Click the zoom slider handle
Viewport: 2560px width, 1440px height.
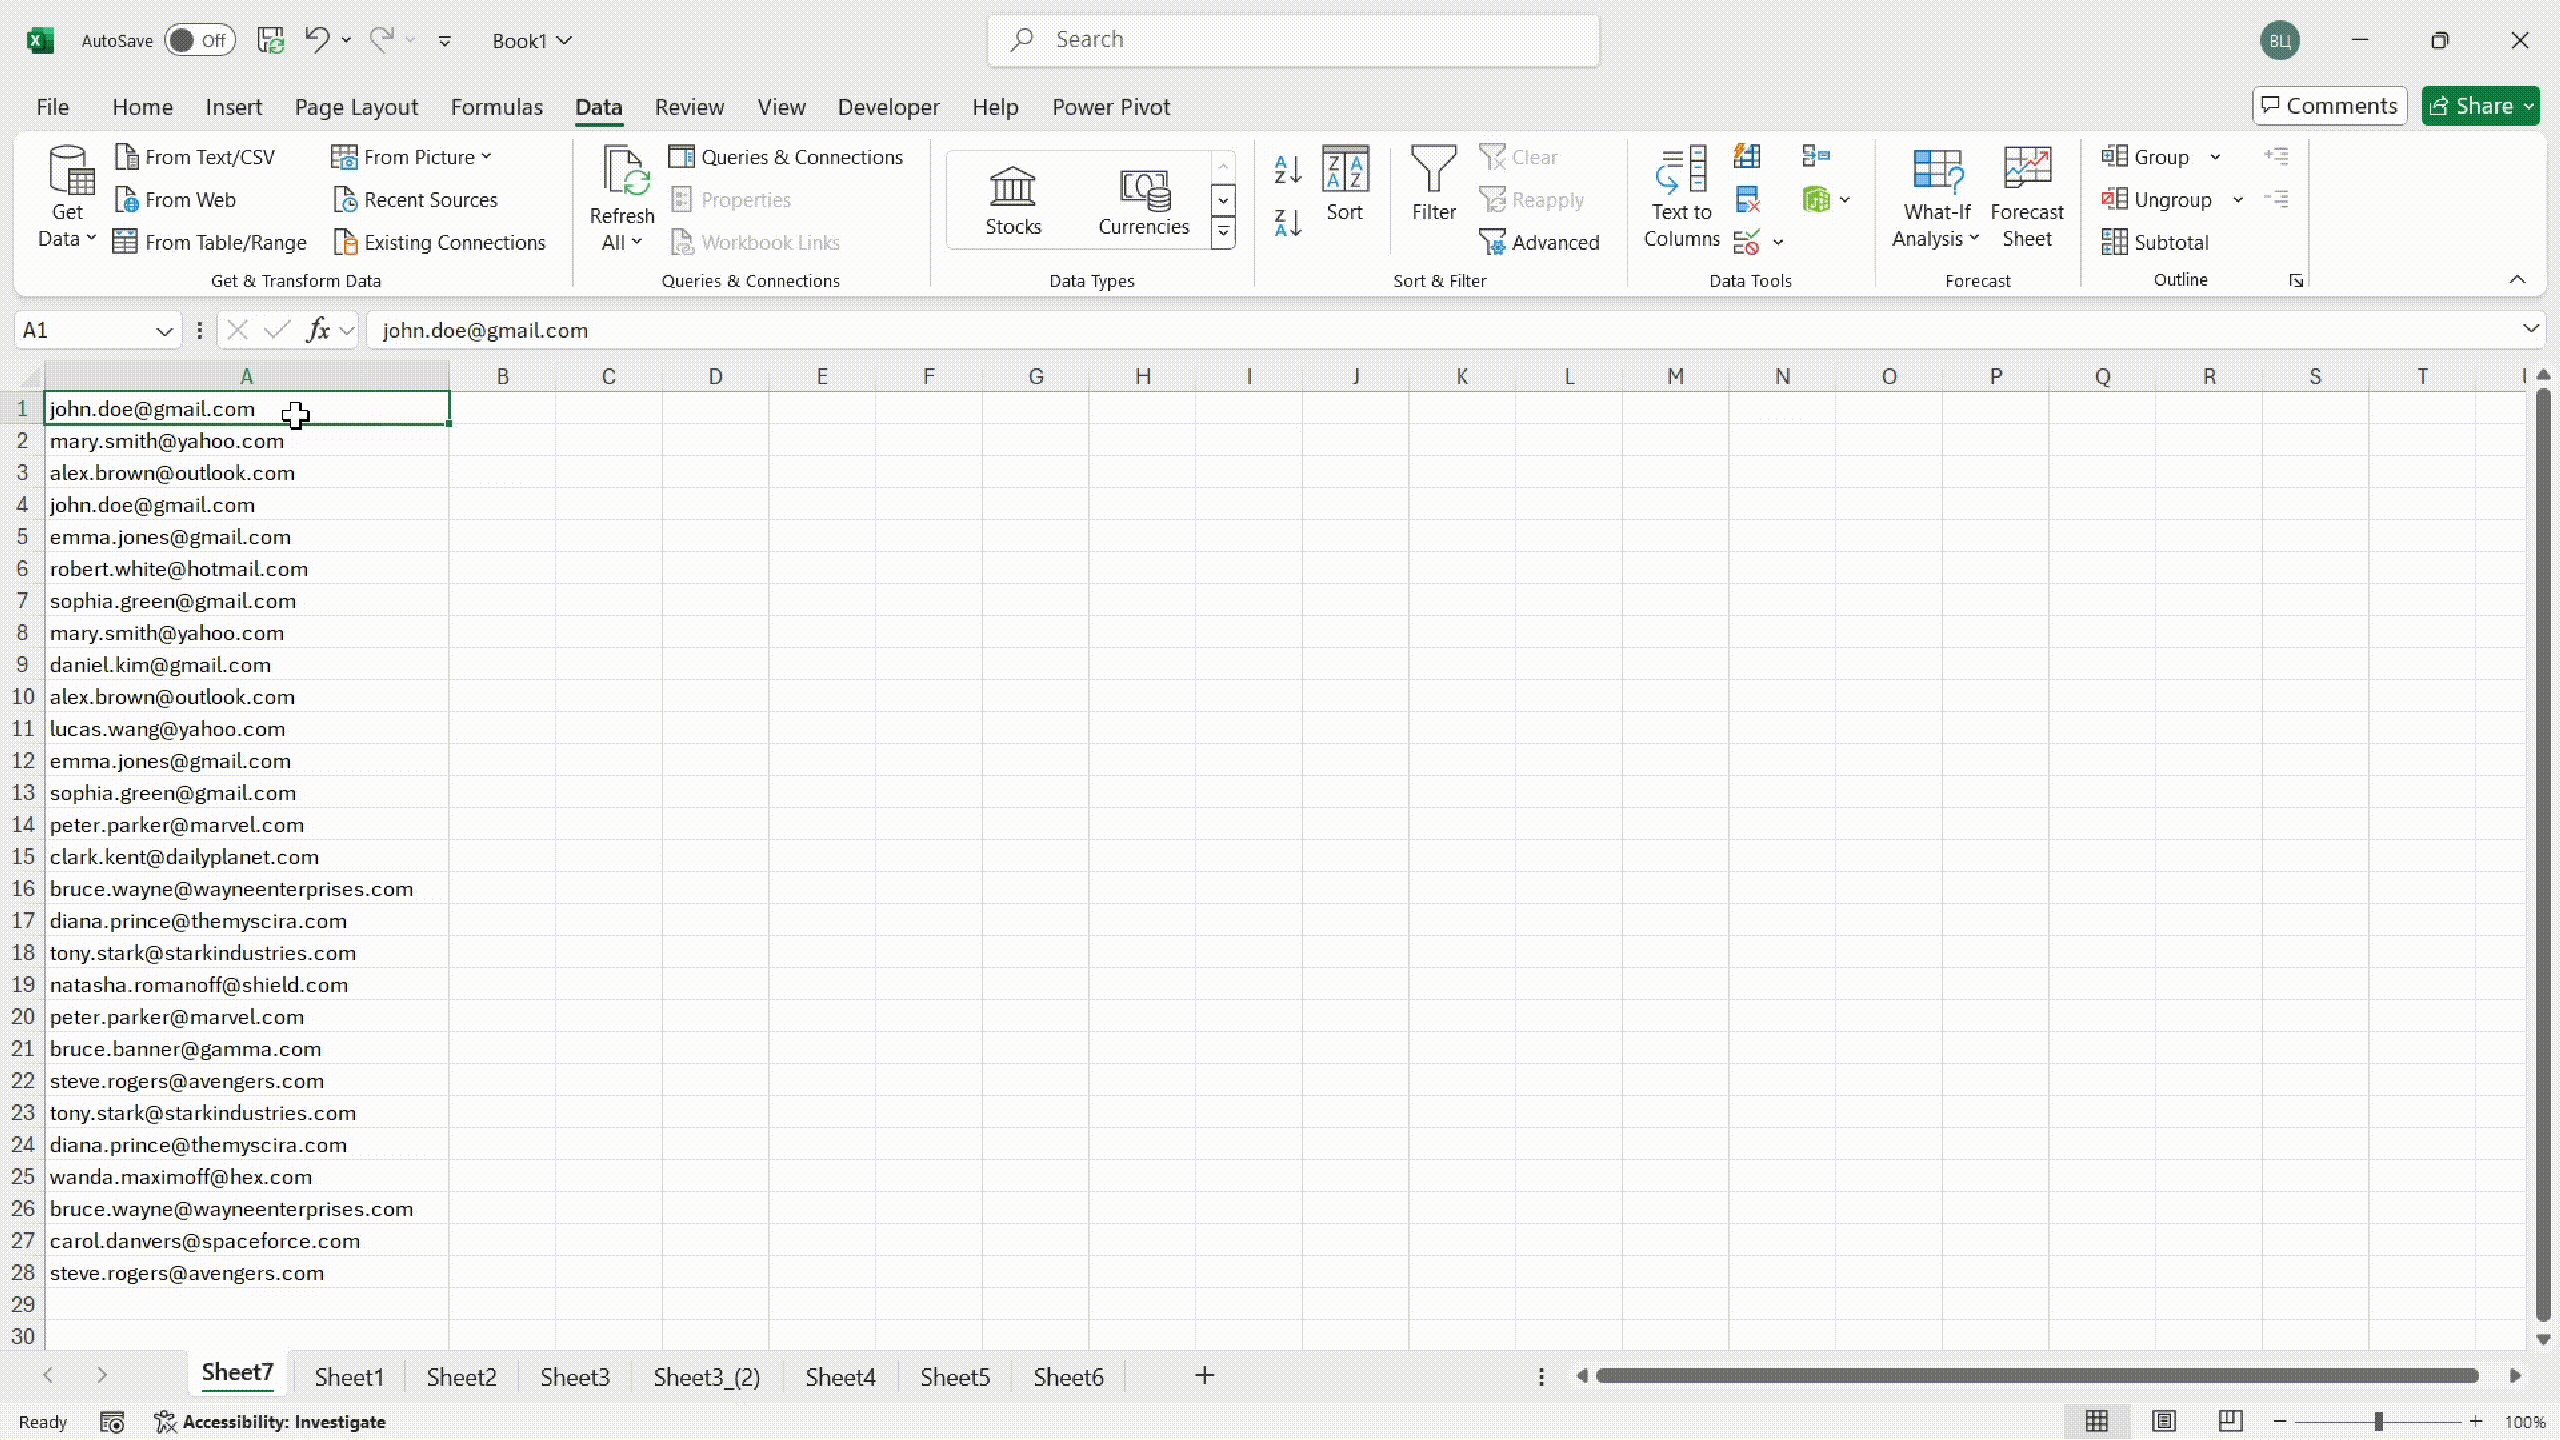(x=2378, y=1421)
